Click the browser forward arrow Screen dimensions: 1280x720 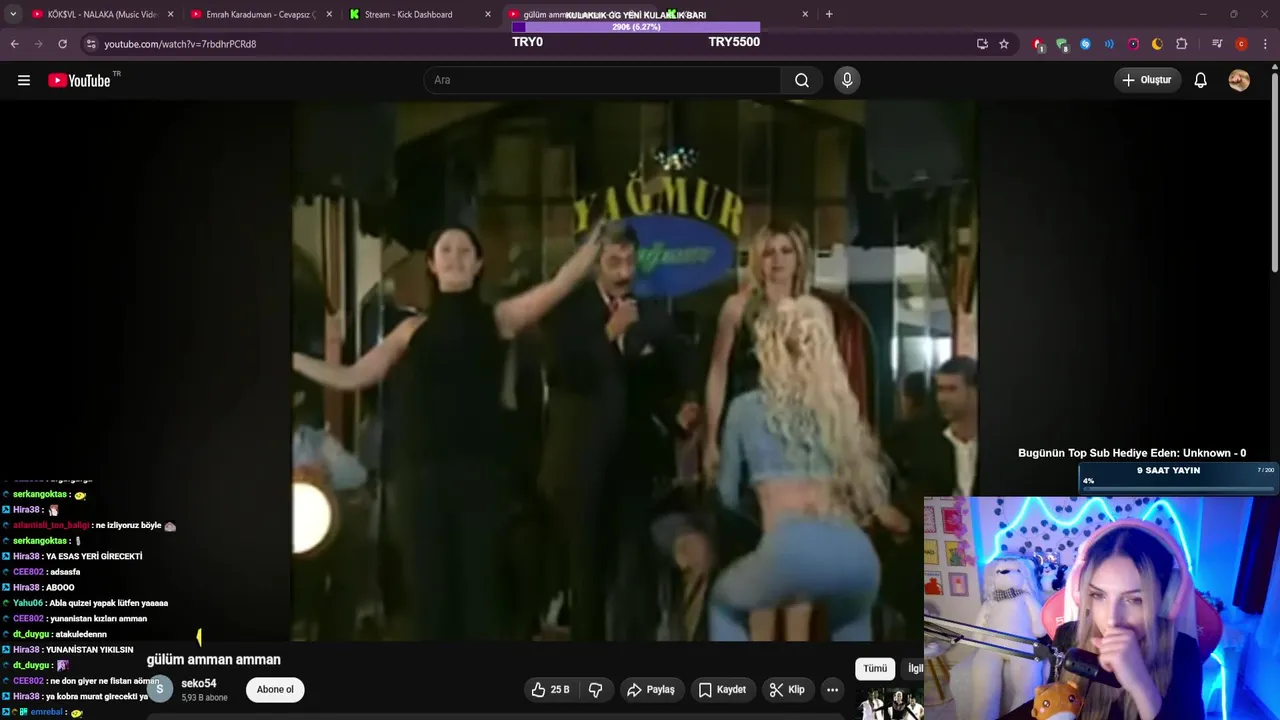point(39,44)
